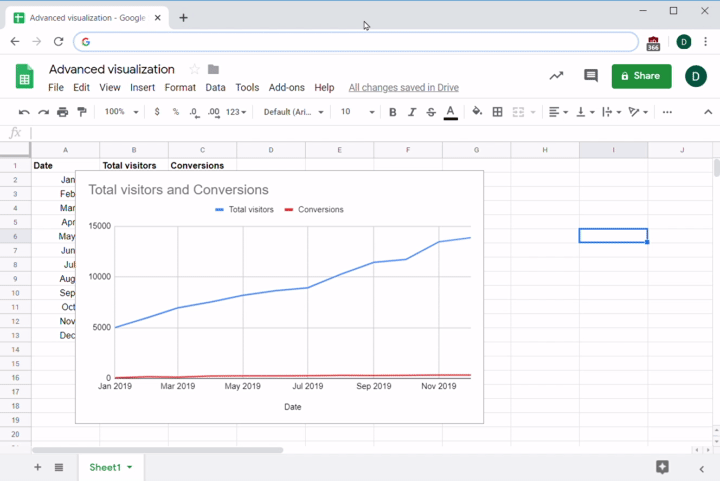
Task: Toggle italic formatting
Action: point(412,112)
